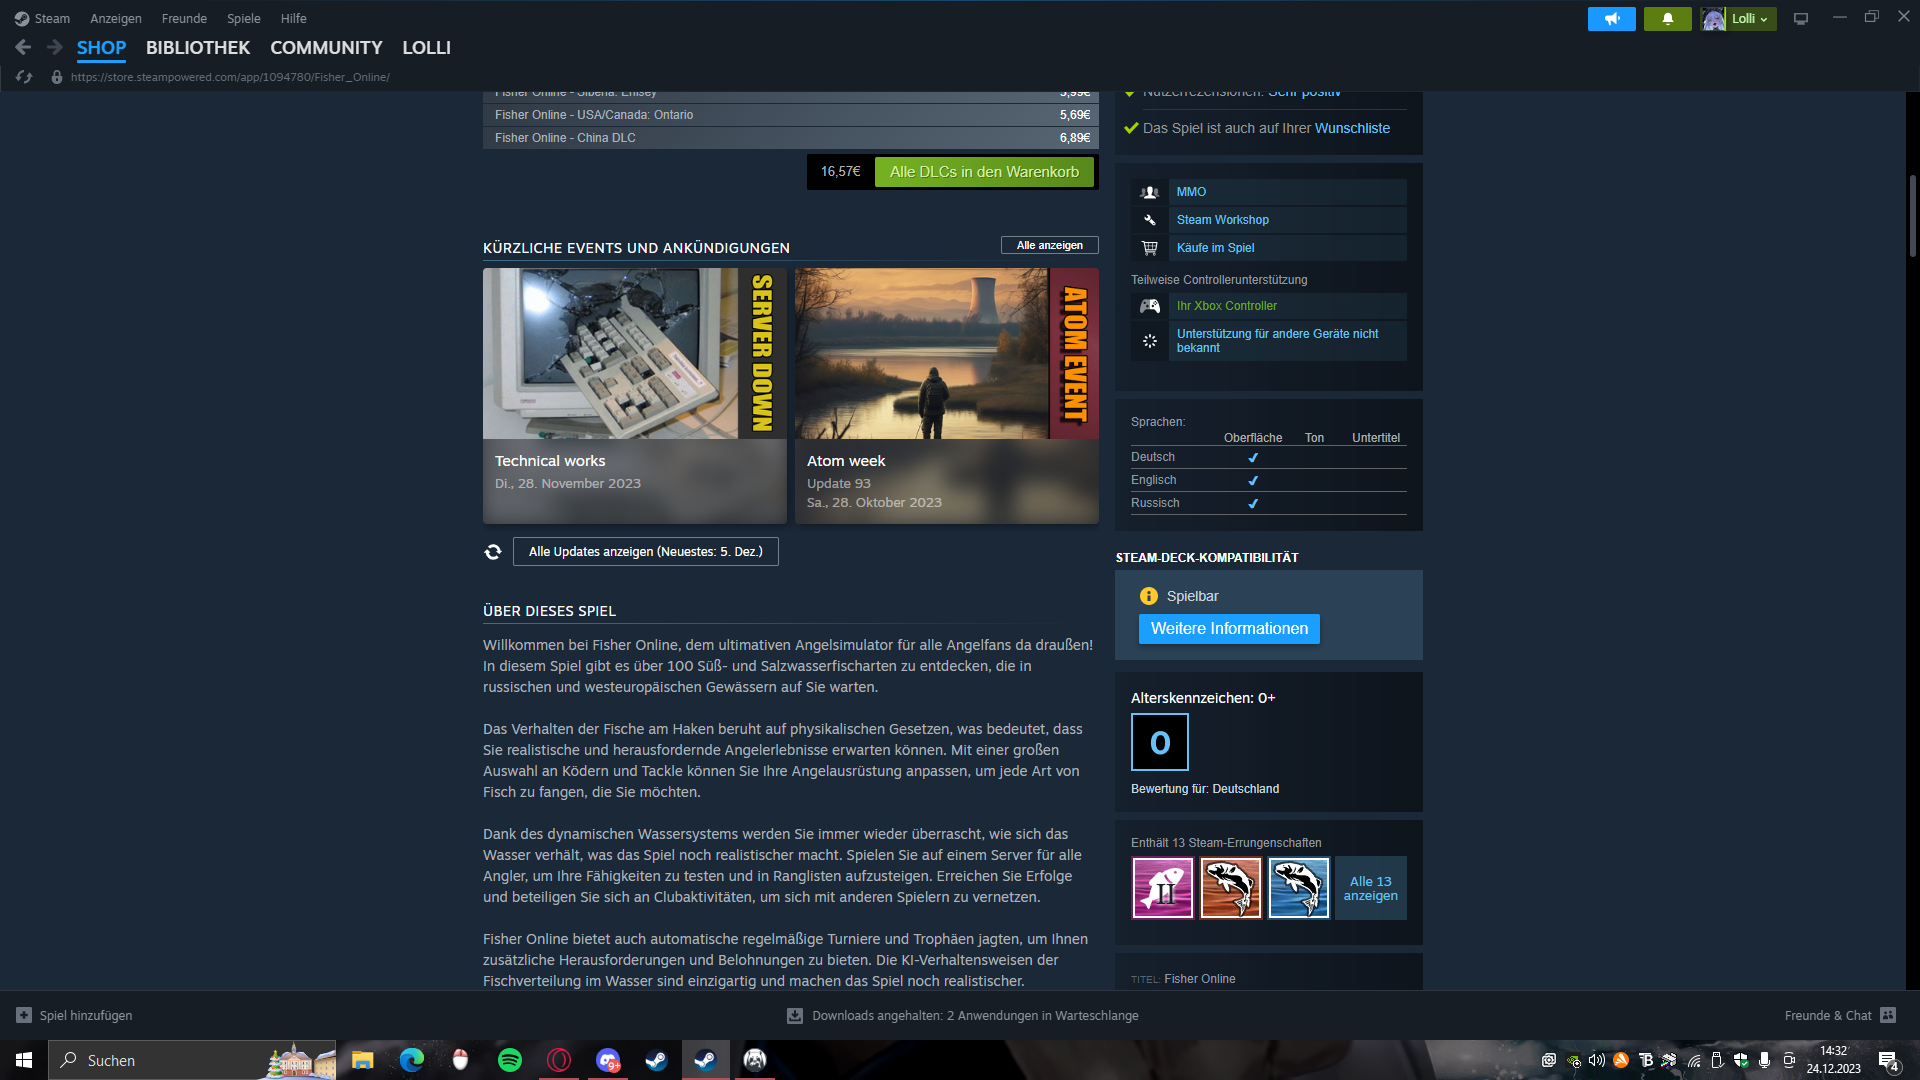Click the refresh icon beside Alle Updates
The width and height of the screenshot is (1920, 1080).
(x=493, y=552)
